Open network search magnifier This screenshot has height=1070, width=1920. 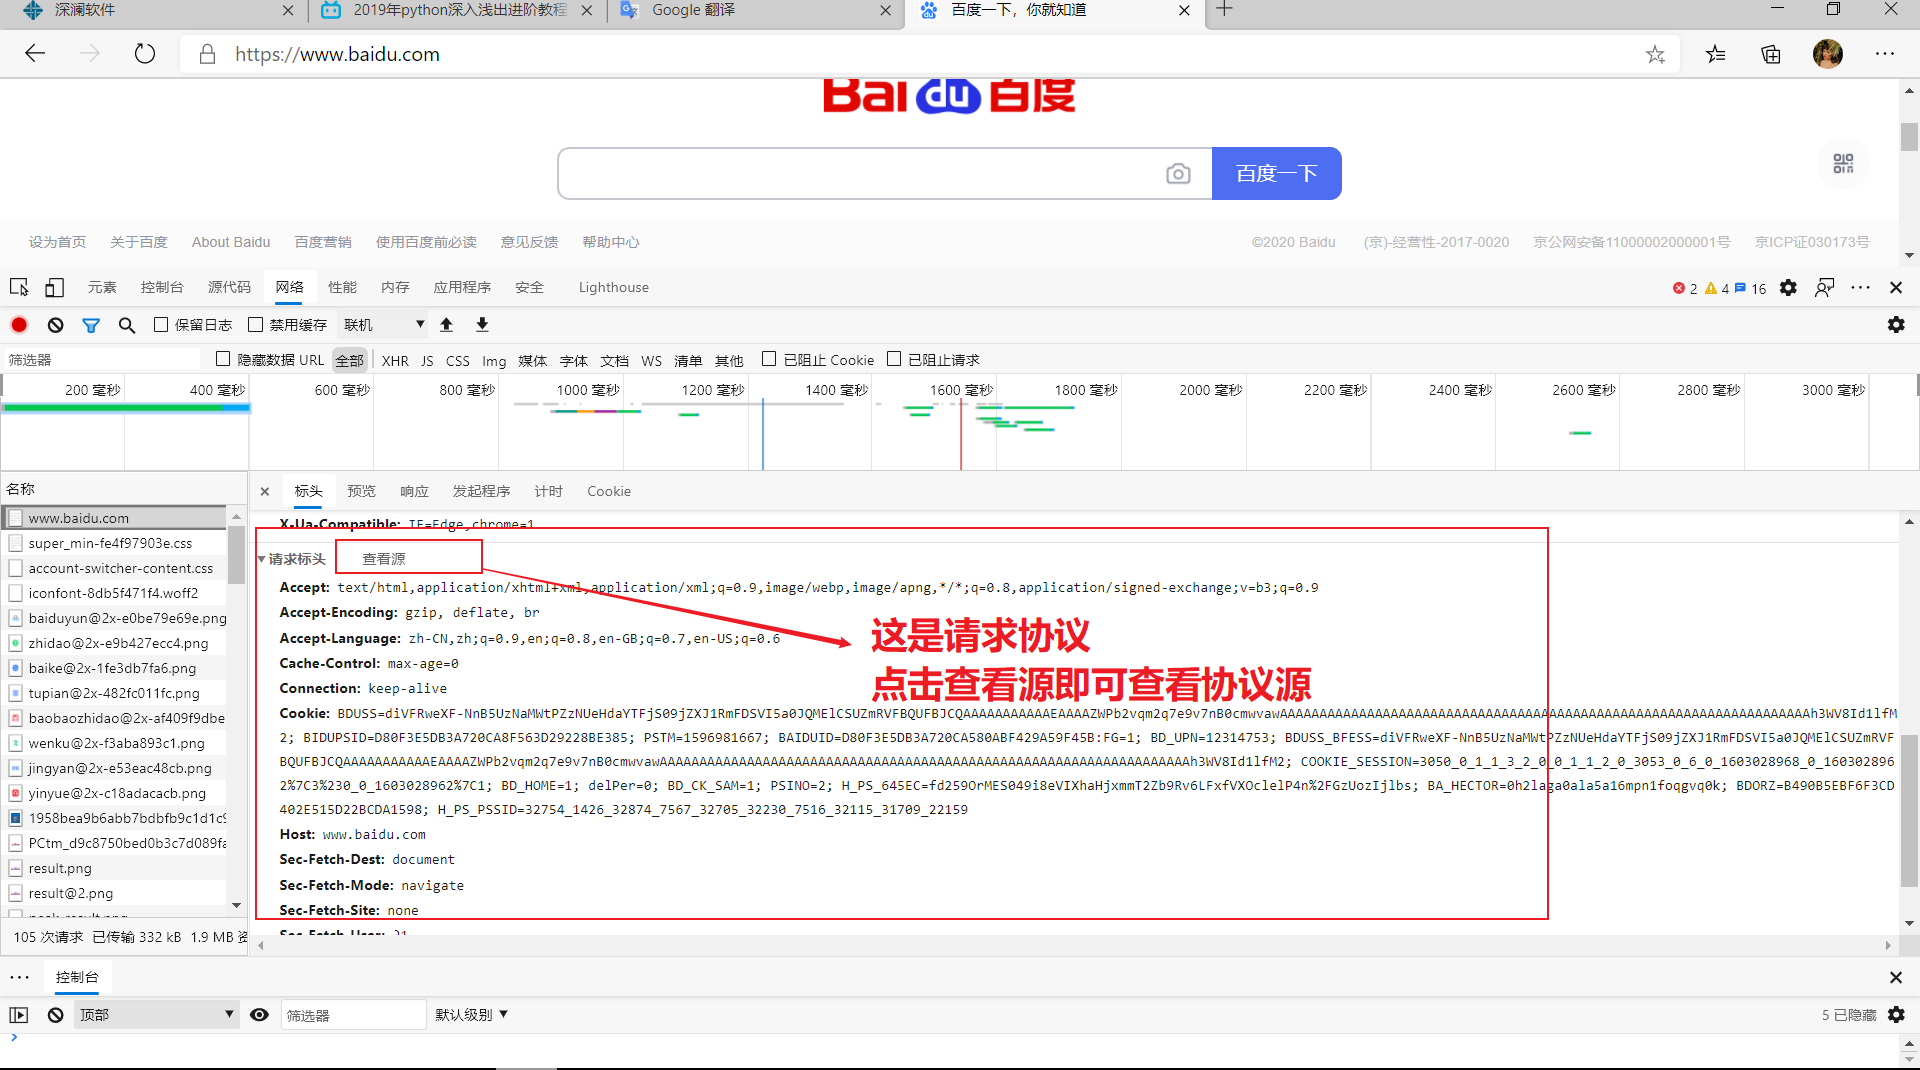pyautogui.click(x=127, y=325)
